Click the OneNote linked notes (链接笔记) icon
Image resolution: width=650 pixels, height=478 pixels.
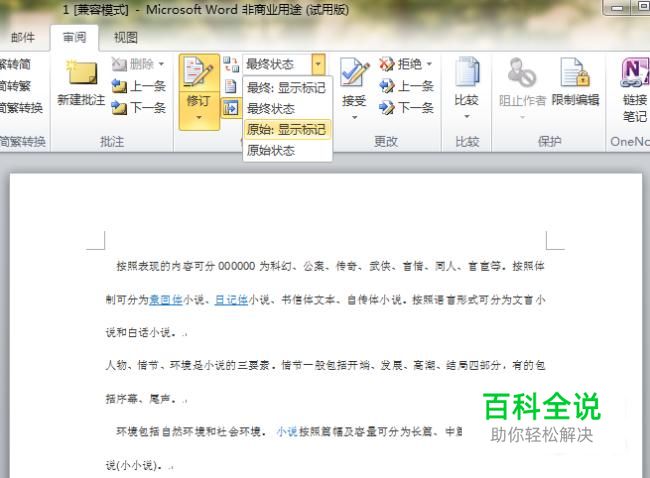coord(634,73)
